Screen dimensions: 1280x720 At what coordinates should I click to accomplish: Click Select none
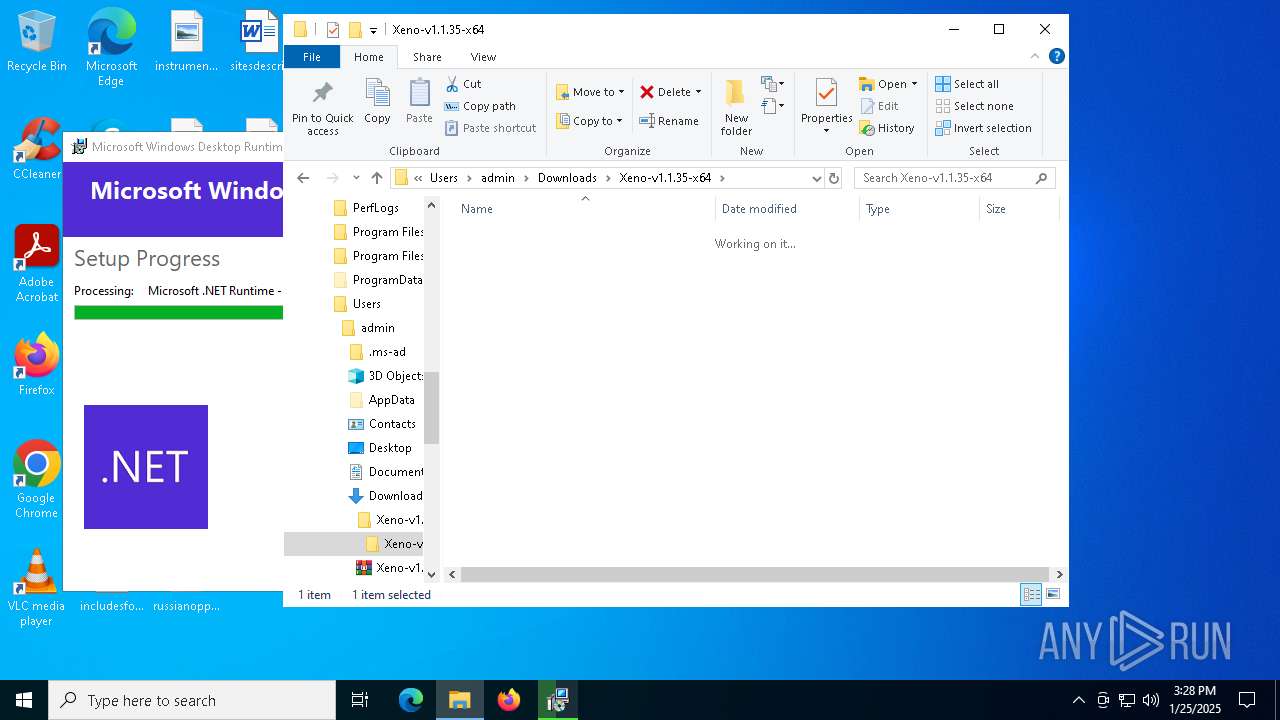tap(974, 106)
